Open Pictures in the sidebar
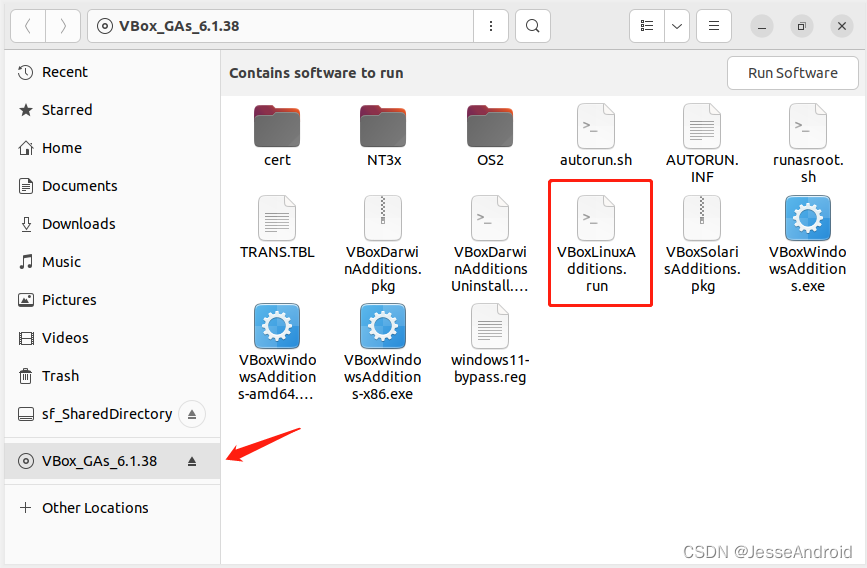The width and height of the screenshot is (867, 568). [x=112, y=300]
